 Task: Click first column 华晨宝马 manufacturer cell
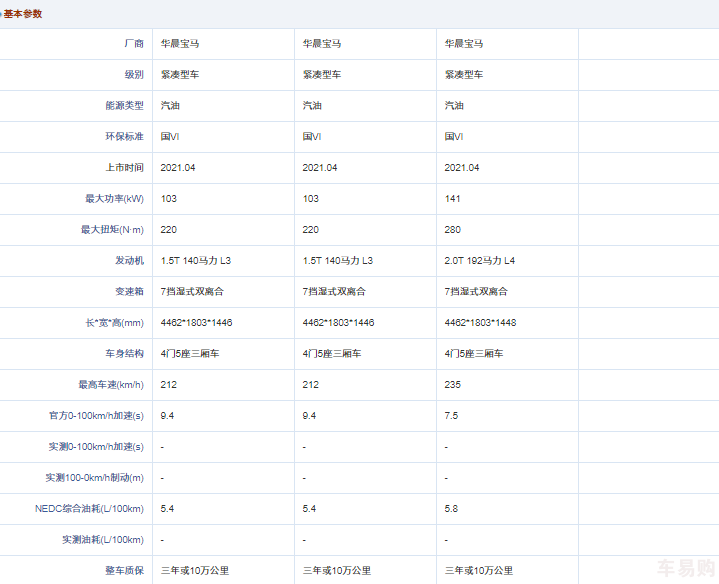[x=180, y=44]
